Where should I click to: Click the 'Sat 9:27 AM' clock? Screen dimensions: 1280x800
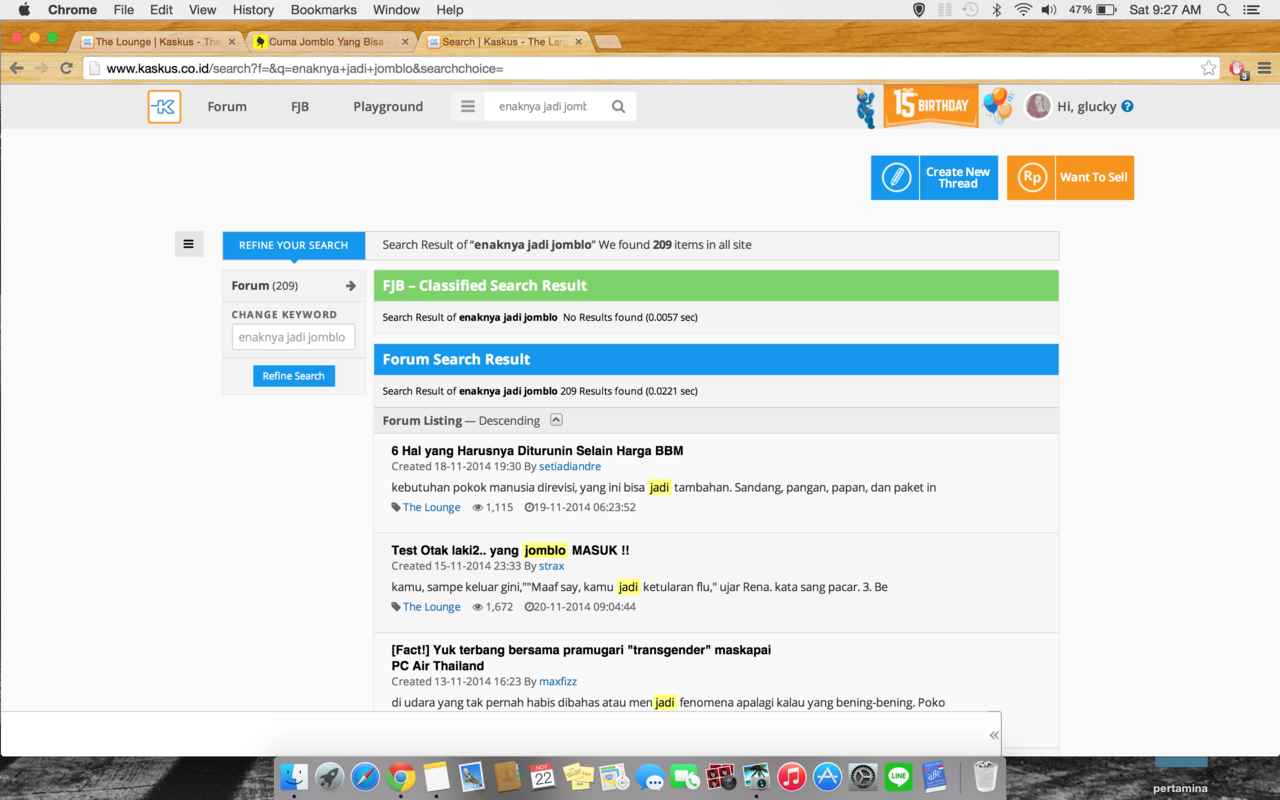(x=1165, y=10)
